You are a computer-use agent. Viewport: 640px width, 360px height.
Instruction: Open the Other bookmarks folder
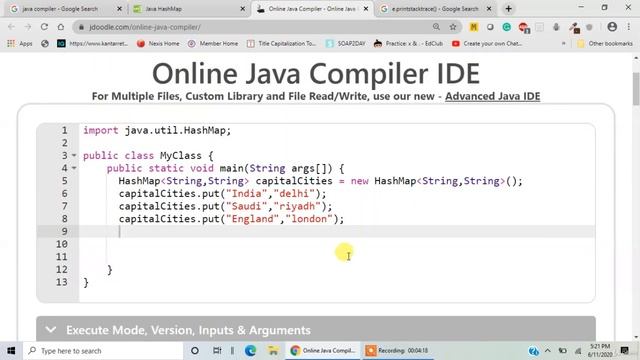[605, 43]
